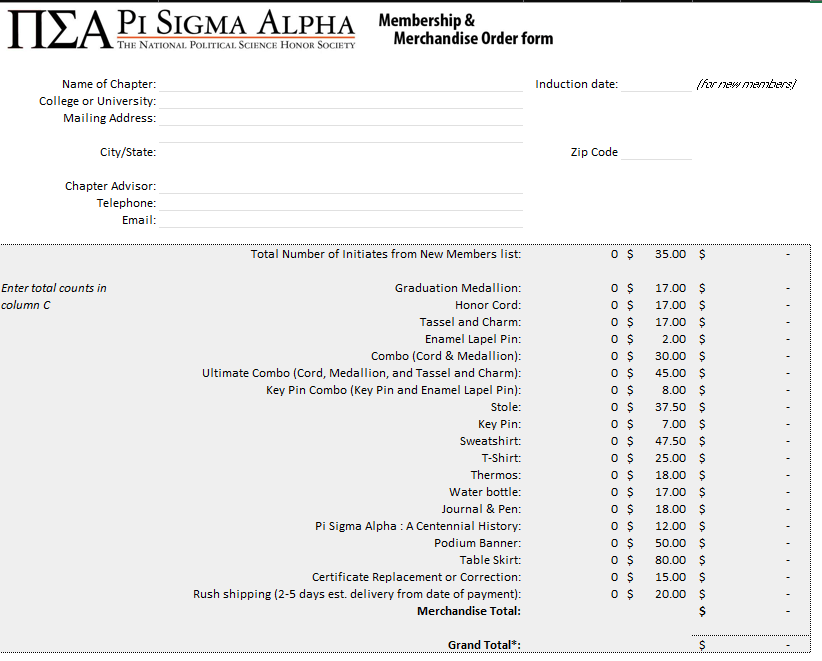
Task: Click the Ultimate Combo quantity cell
Action: (x=572, y=373)
